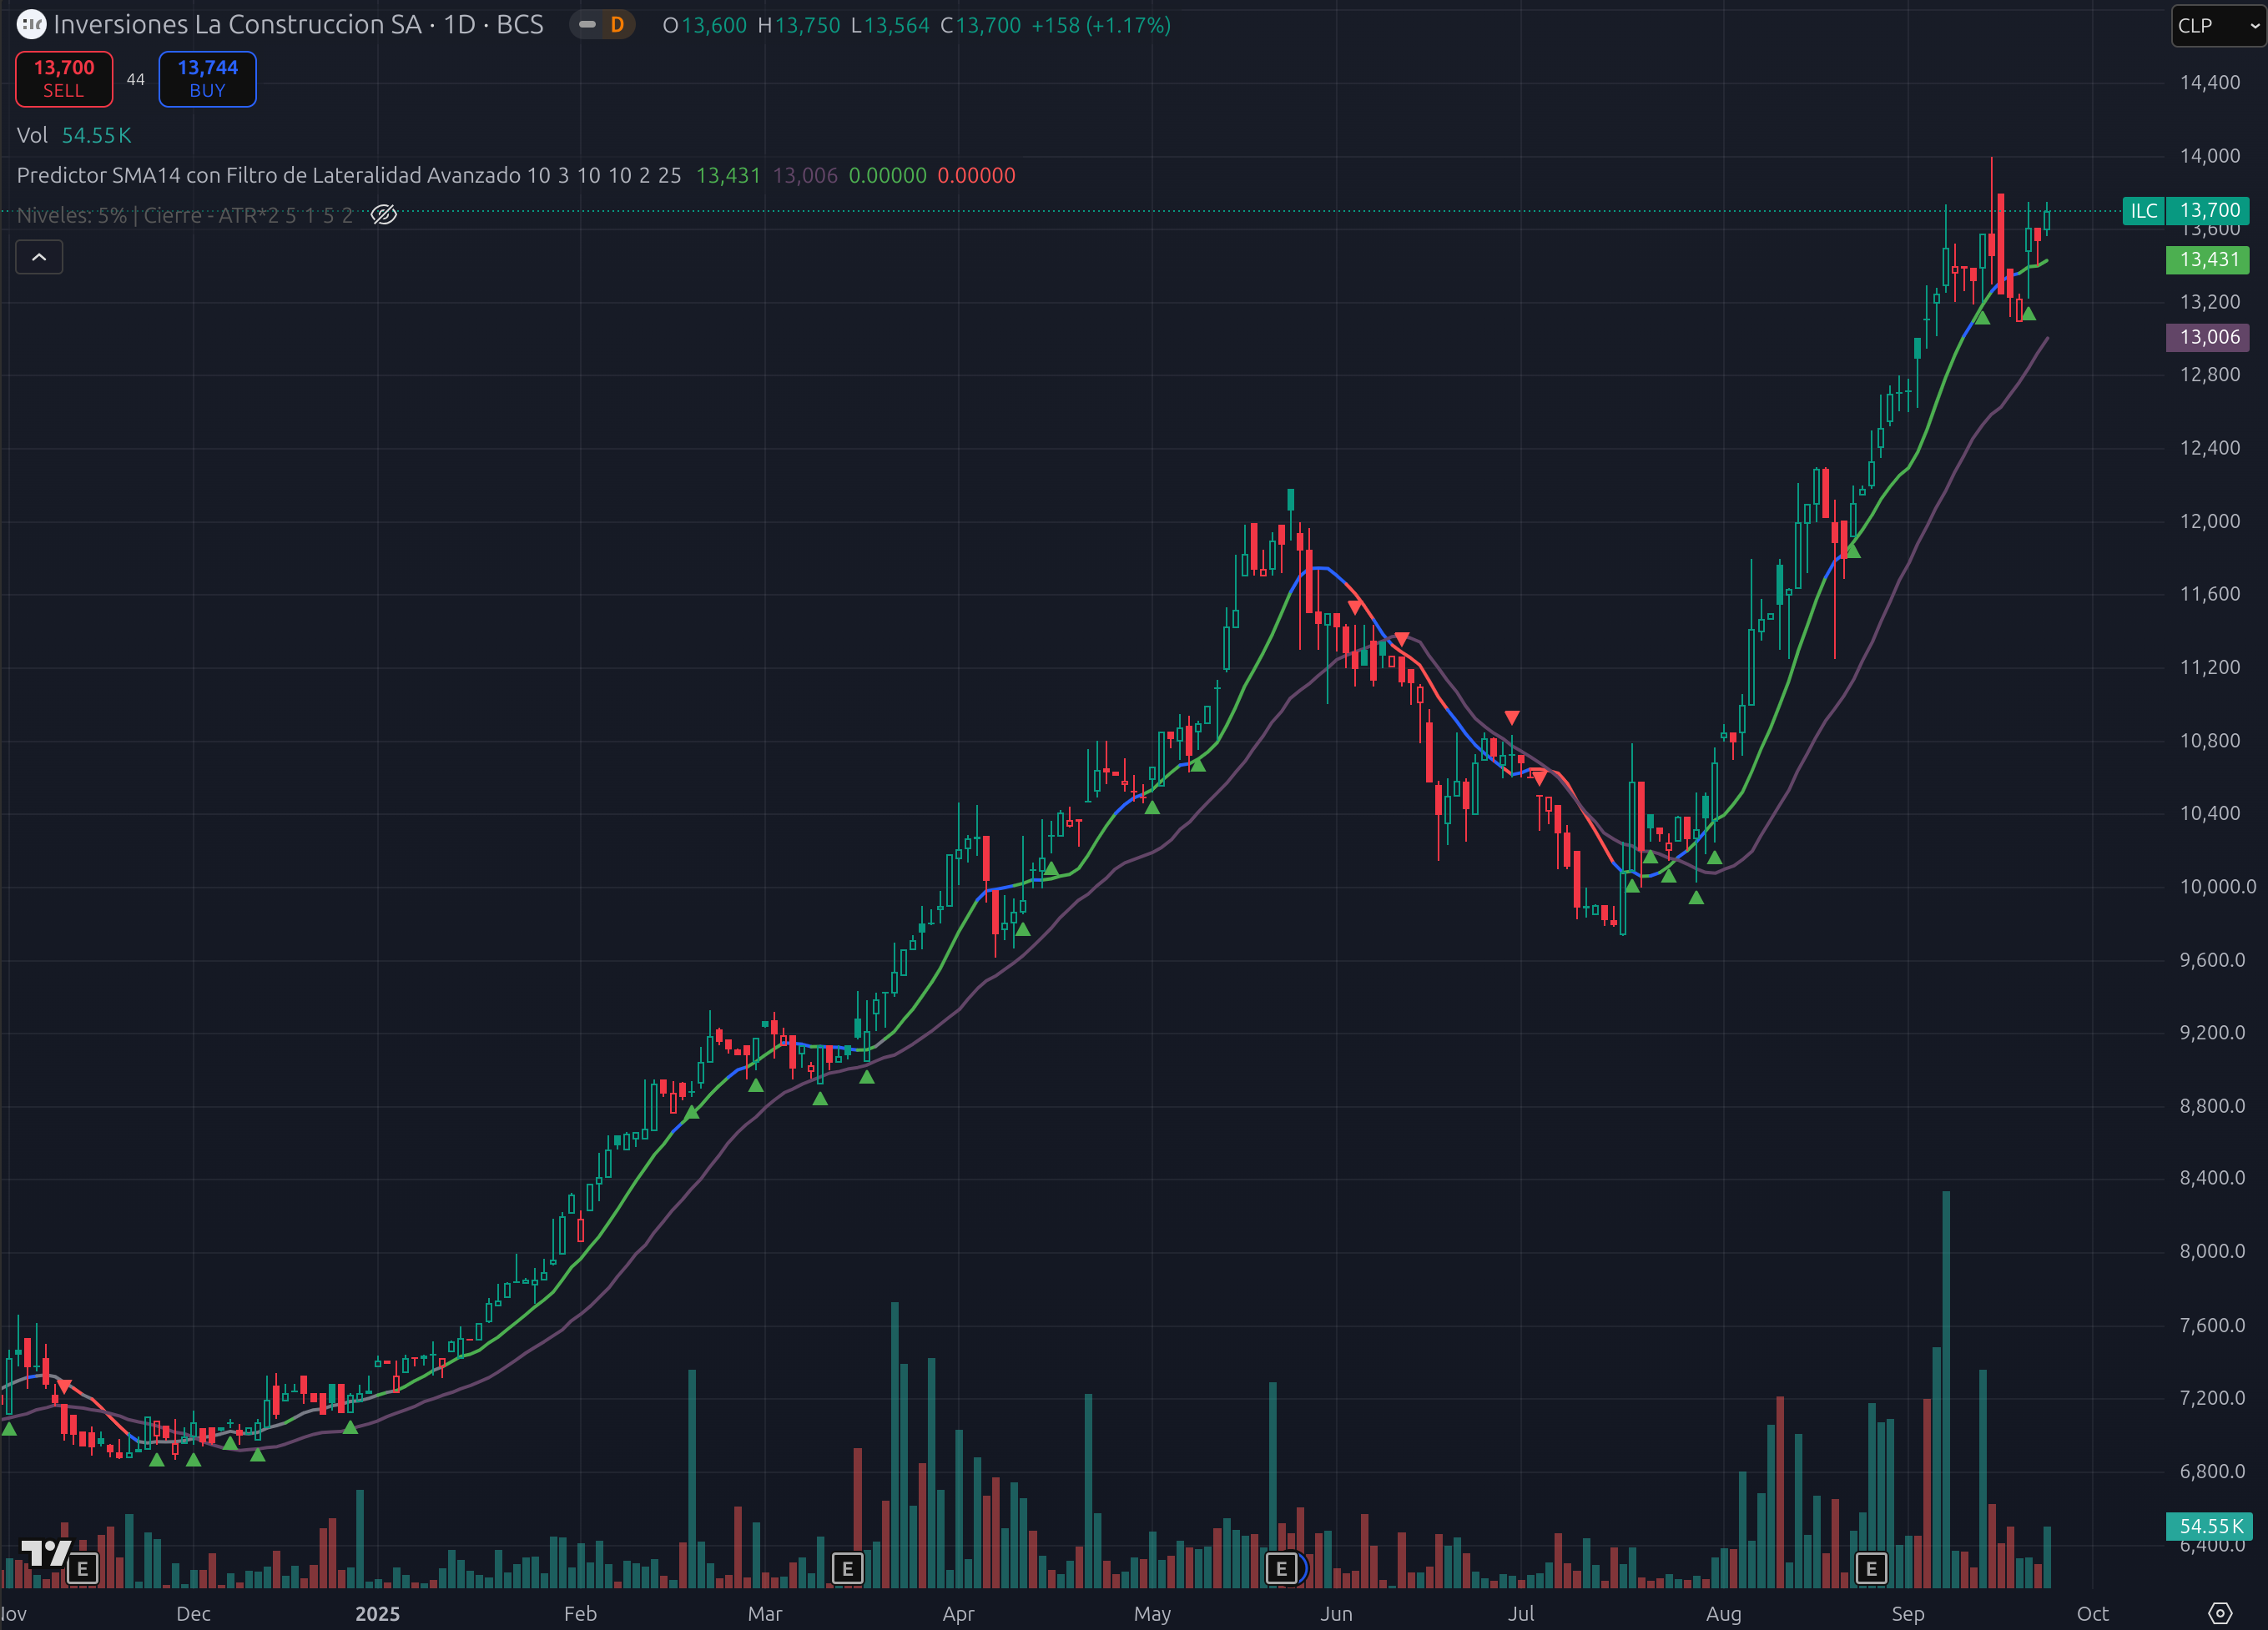Image resolution: width=2268 pixels, height=1630 pixels.
Task: Show the hidden Niveles indicator via eye icon
Action: 384,215
